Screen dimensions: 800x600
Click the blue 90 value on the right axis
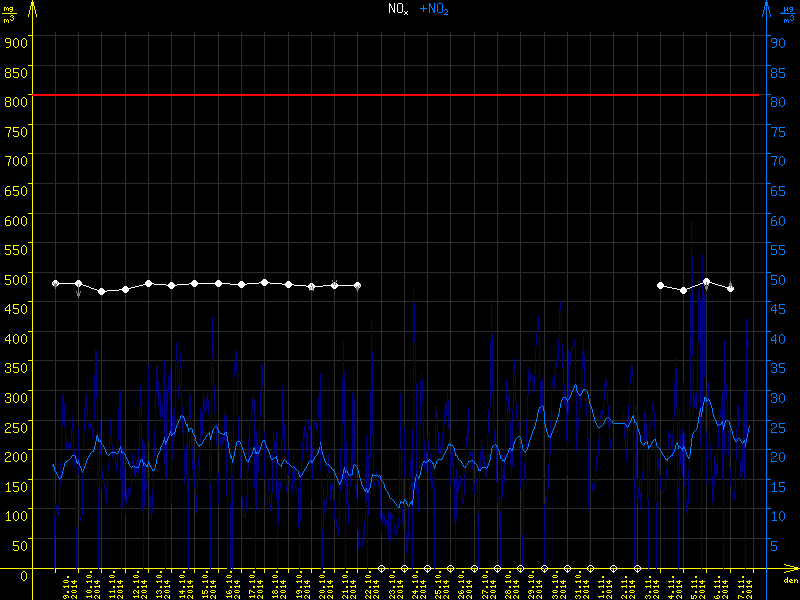(x=774, y=42)
